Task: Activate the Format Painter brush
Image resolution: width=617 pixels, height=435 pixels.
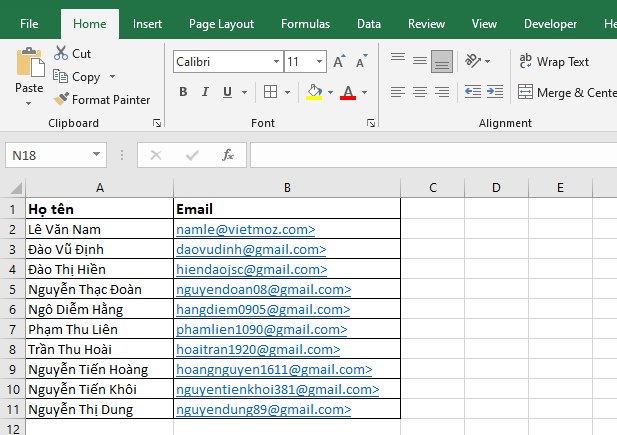Action: point(61,100)
